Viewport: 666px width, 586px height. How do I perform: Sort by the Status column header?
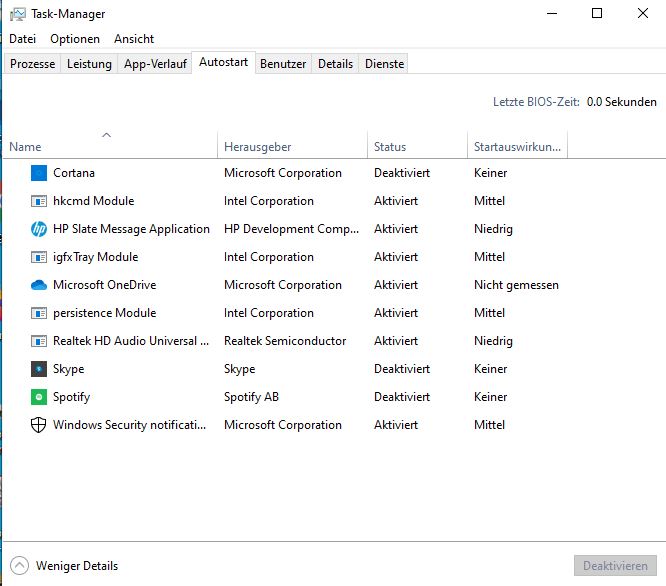click(x=417, y=146)
